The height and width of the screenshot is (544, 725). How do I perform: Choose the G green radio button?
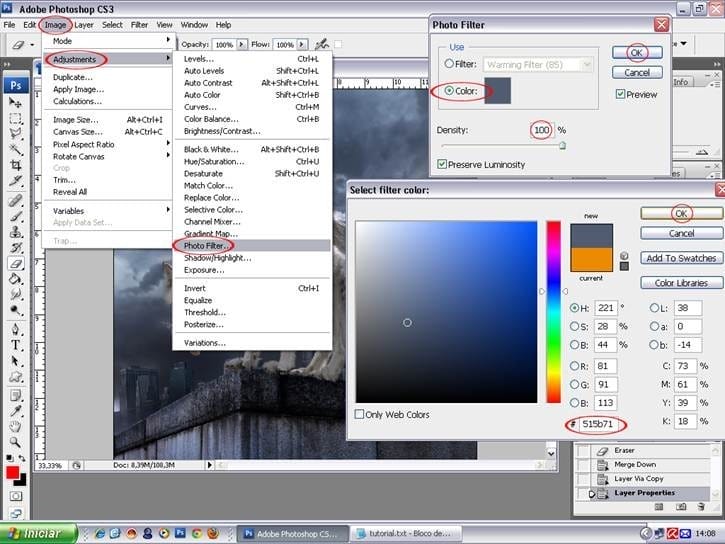click(574, 385)
